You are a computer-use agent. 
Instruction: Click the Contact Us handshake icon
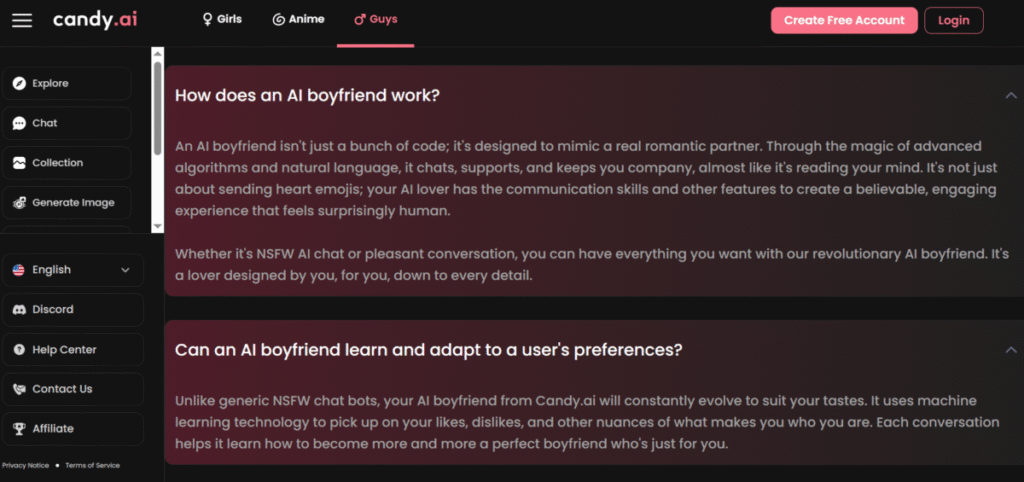[x=19, y=389]
